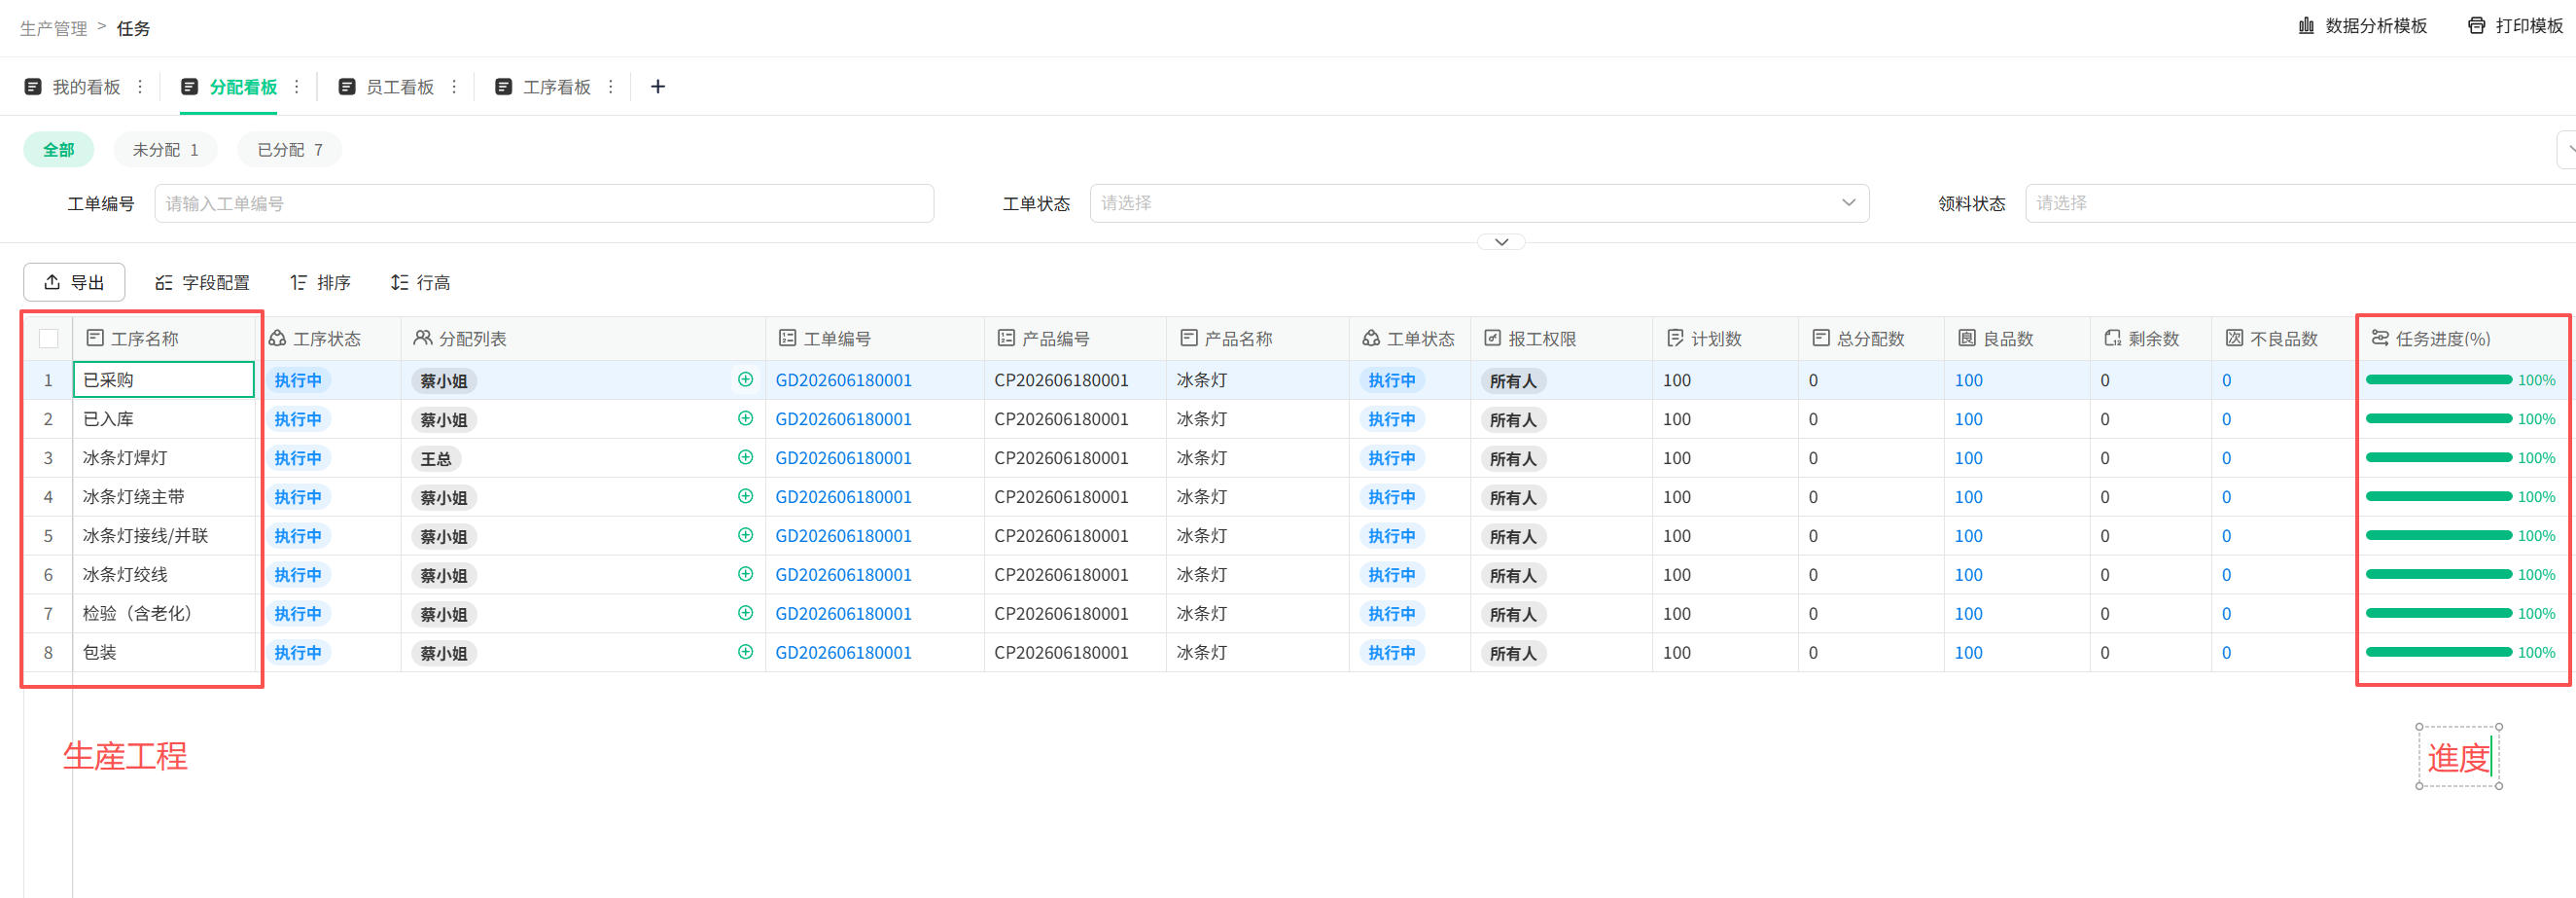Add assignee for row 已入库
This screenshot has width=2576, height=898.
click(x=745, y=419)
